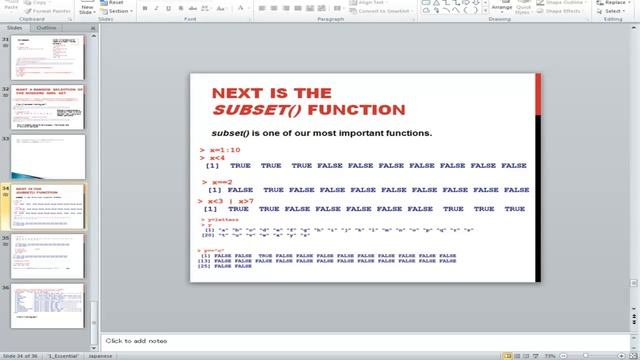Click the New Slide button
Screen dimensions: 640x360
(87, 8)
